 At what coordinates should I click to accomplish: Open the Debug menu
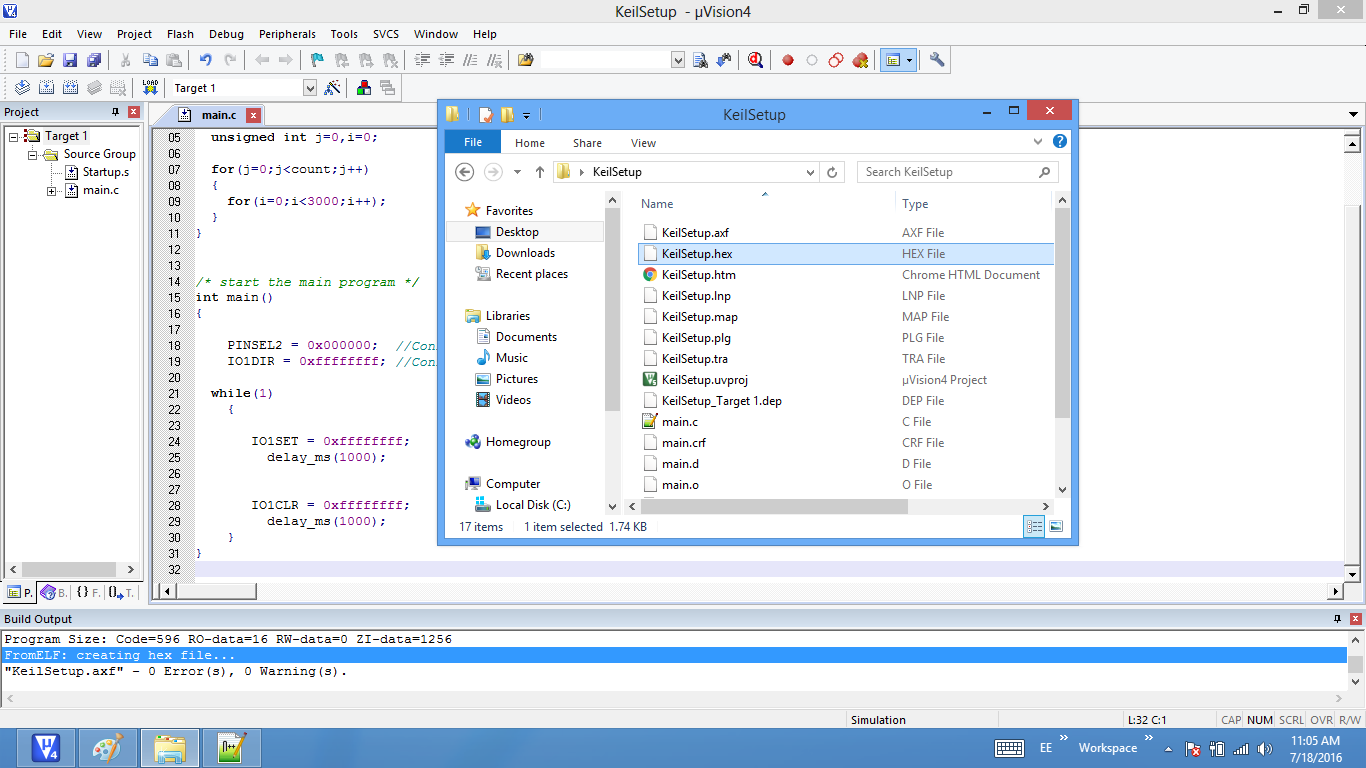226,34
